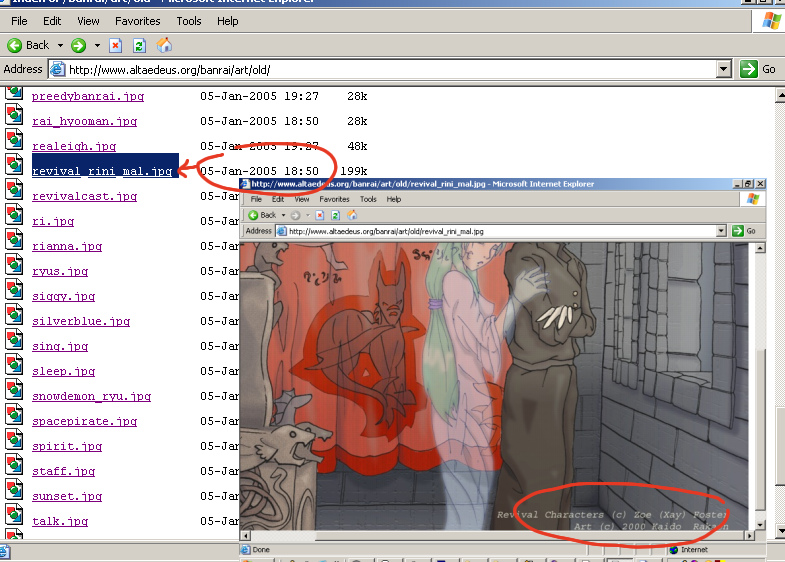The height and width of the screenshot is (562, 785).
Task: Open the talk.jpg link
Action: tap(60, 521)
